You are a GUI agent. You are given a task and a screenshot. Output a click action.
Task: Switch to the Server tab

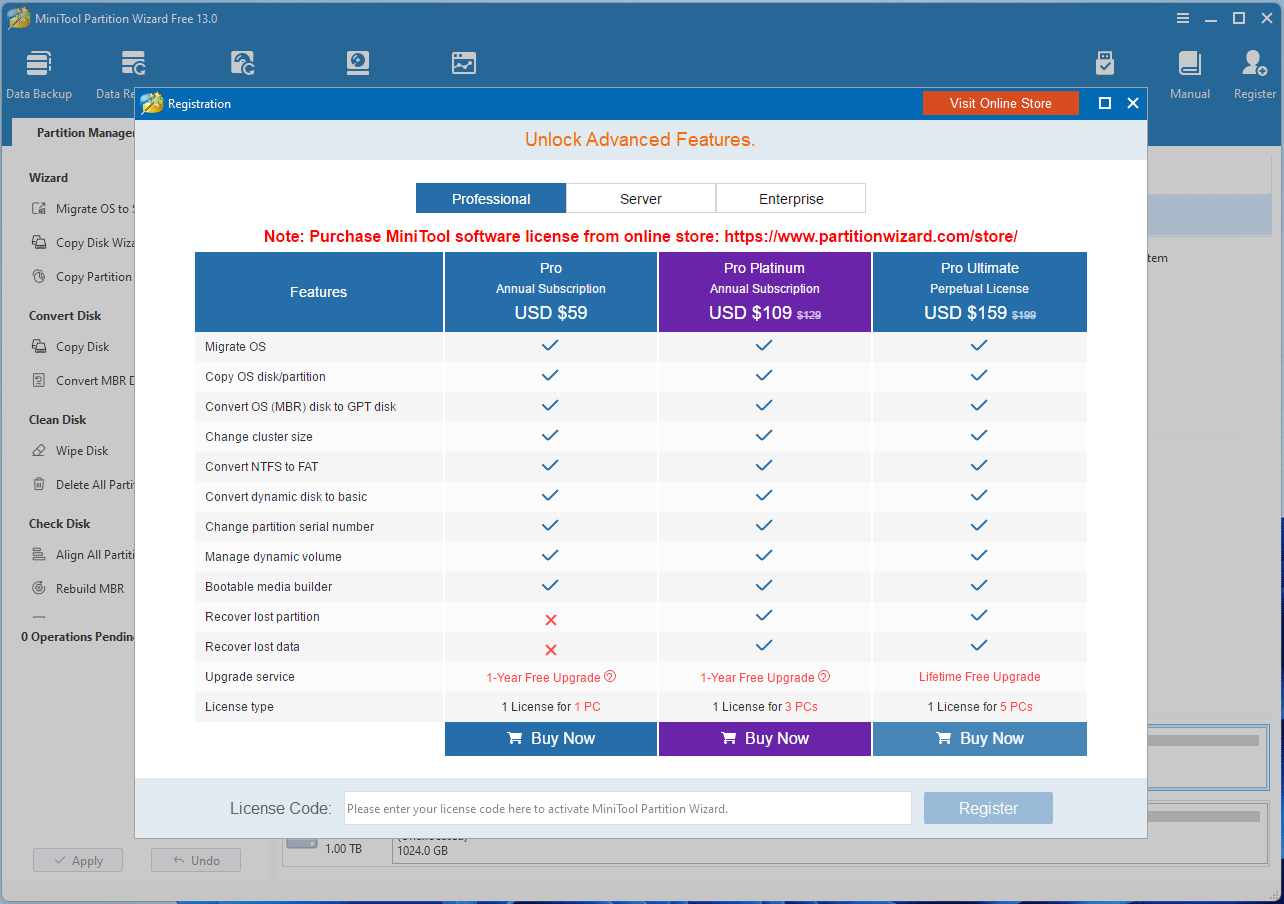[641, 199]
